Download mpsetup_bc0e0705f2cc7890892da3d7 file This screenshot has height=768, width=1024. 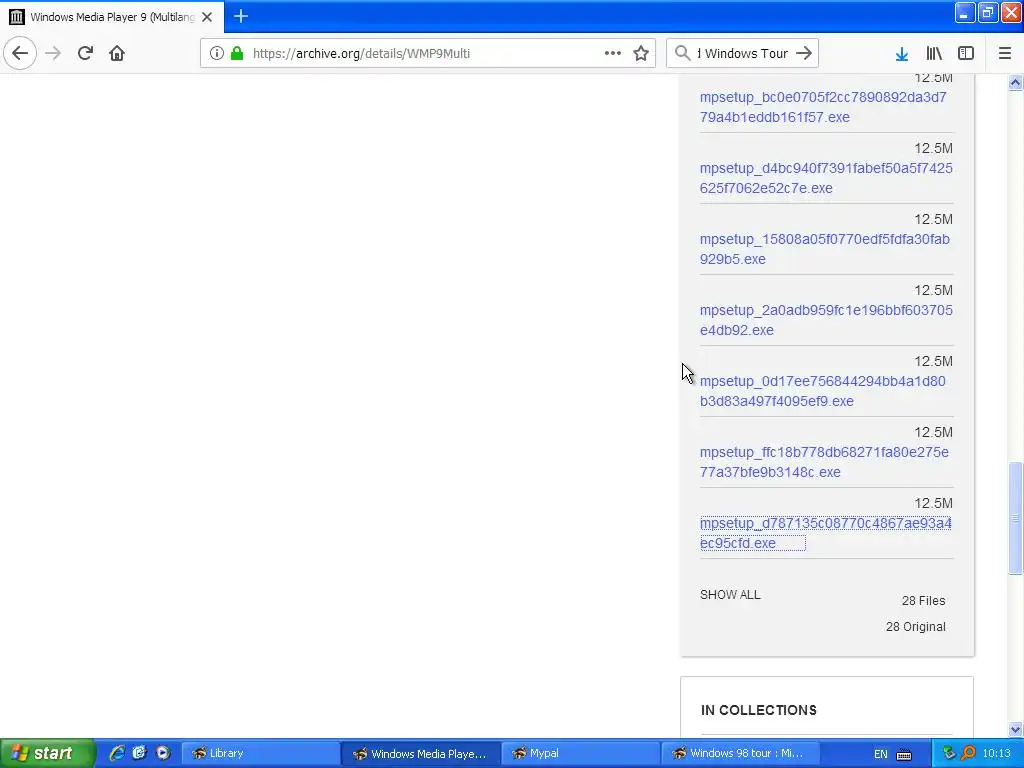point(824,107)
